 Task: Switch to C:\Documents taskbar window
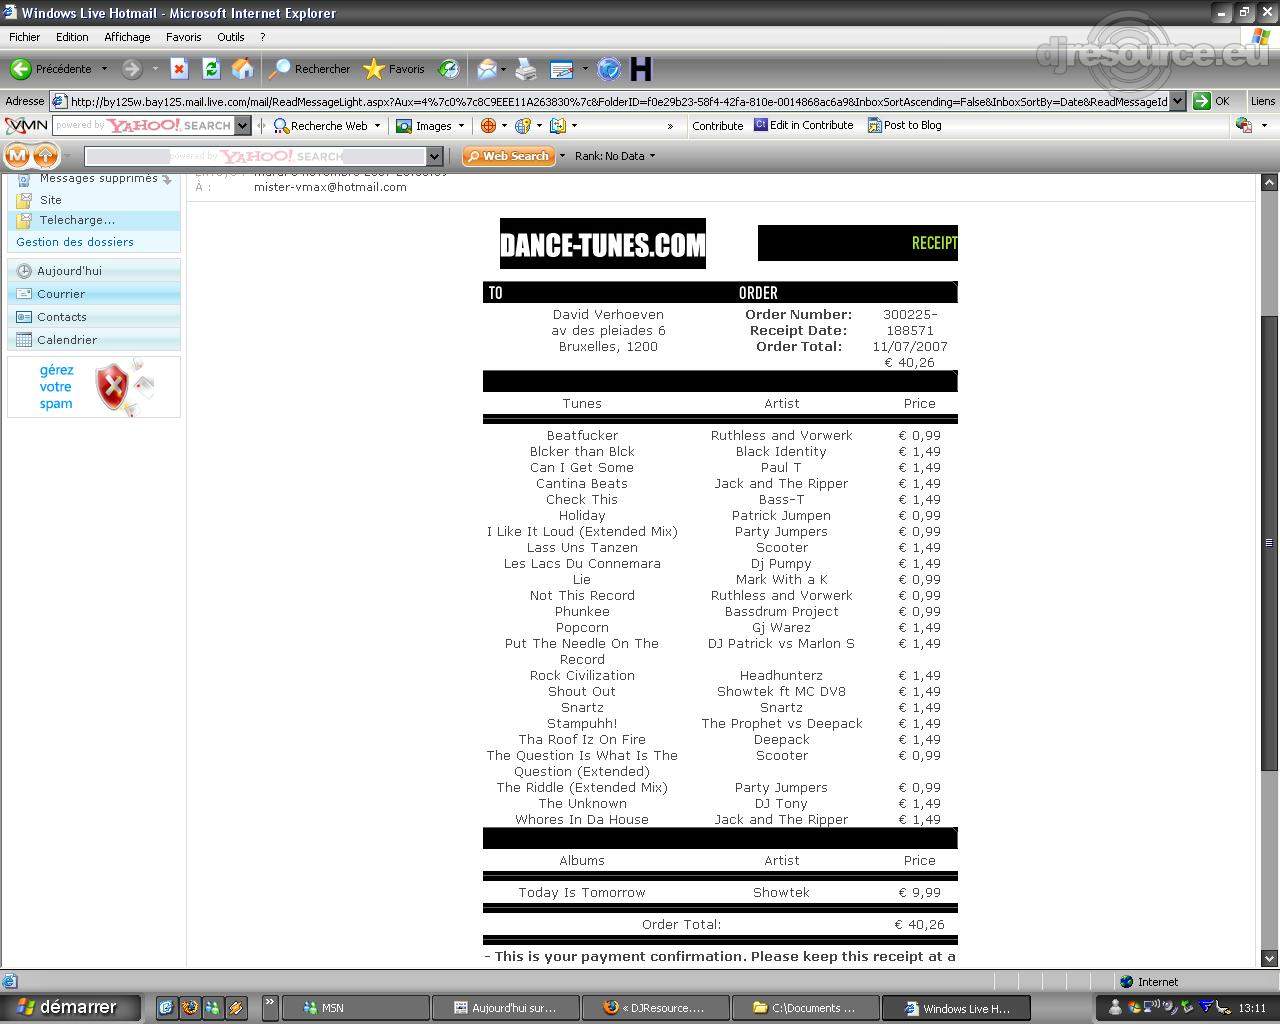point(805,1008)
